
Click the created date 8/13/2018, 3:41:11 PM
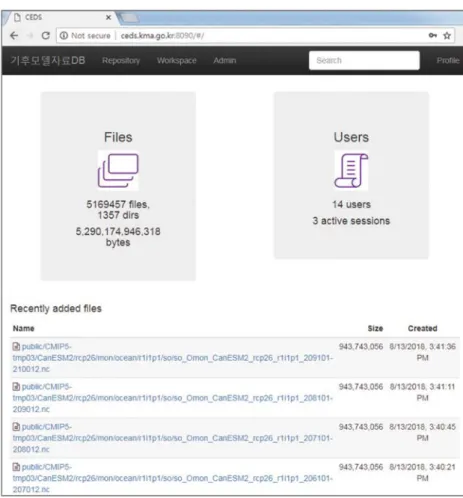pyautogui.click(x=423, y=392)
